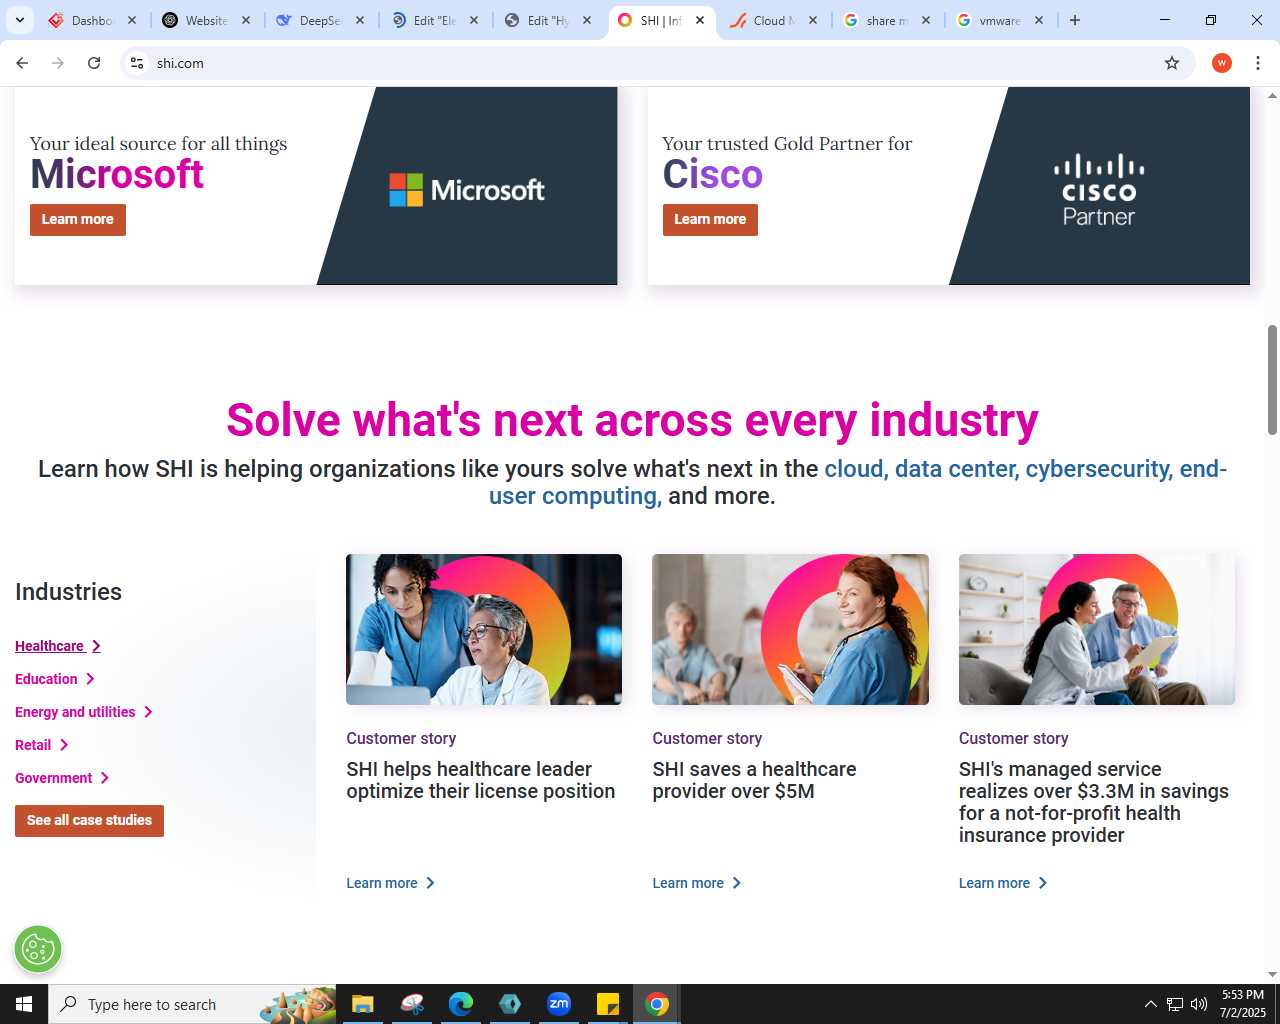Viewport: 1280px width, 1024px height.
Task: Click the scrollbar down arrow
Action: point(1272,975)
